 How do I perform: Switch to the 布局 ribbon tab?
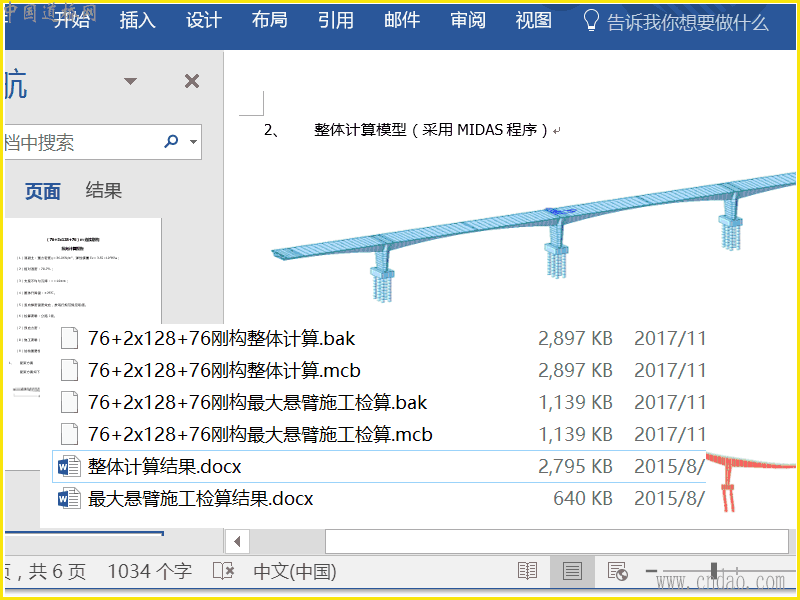click(x=269, y=20)
